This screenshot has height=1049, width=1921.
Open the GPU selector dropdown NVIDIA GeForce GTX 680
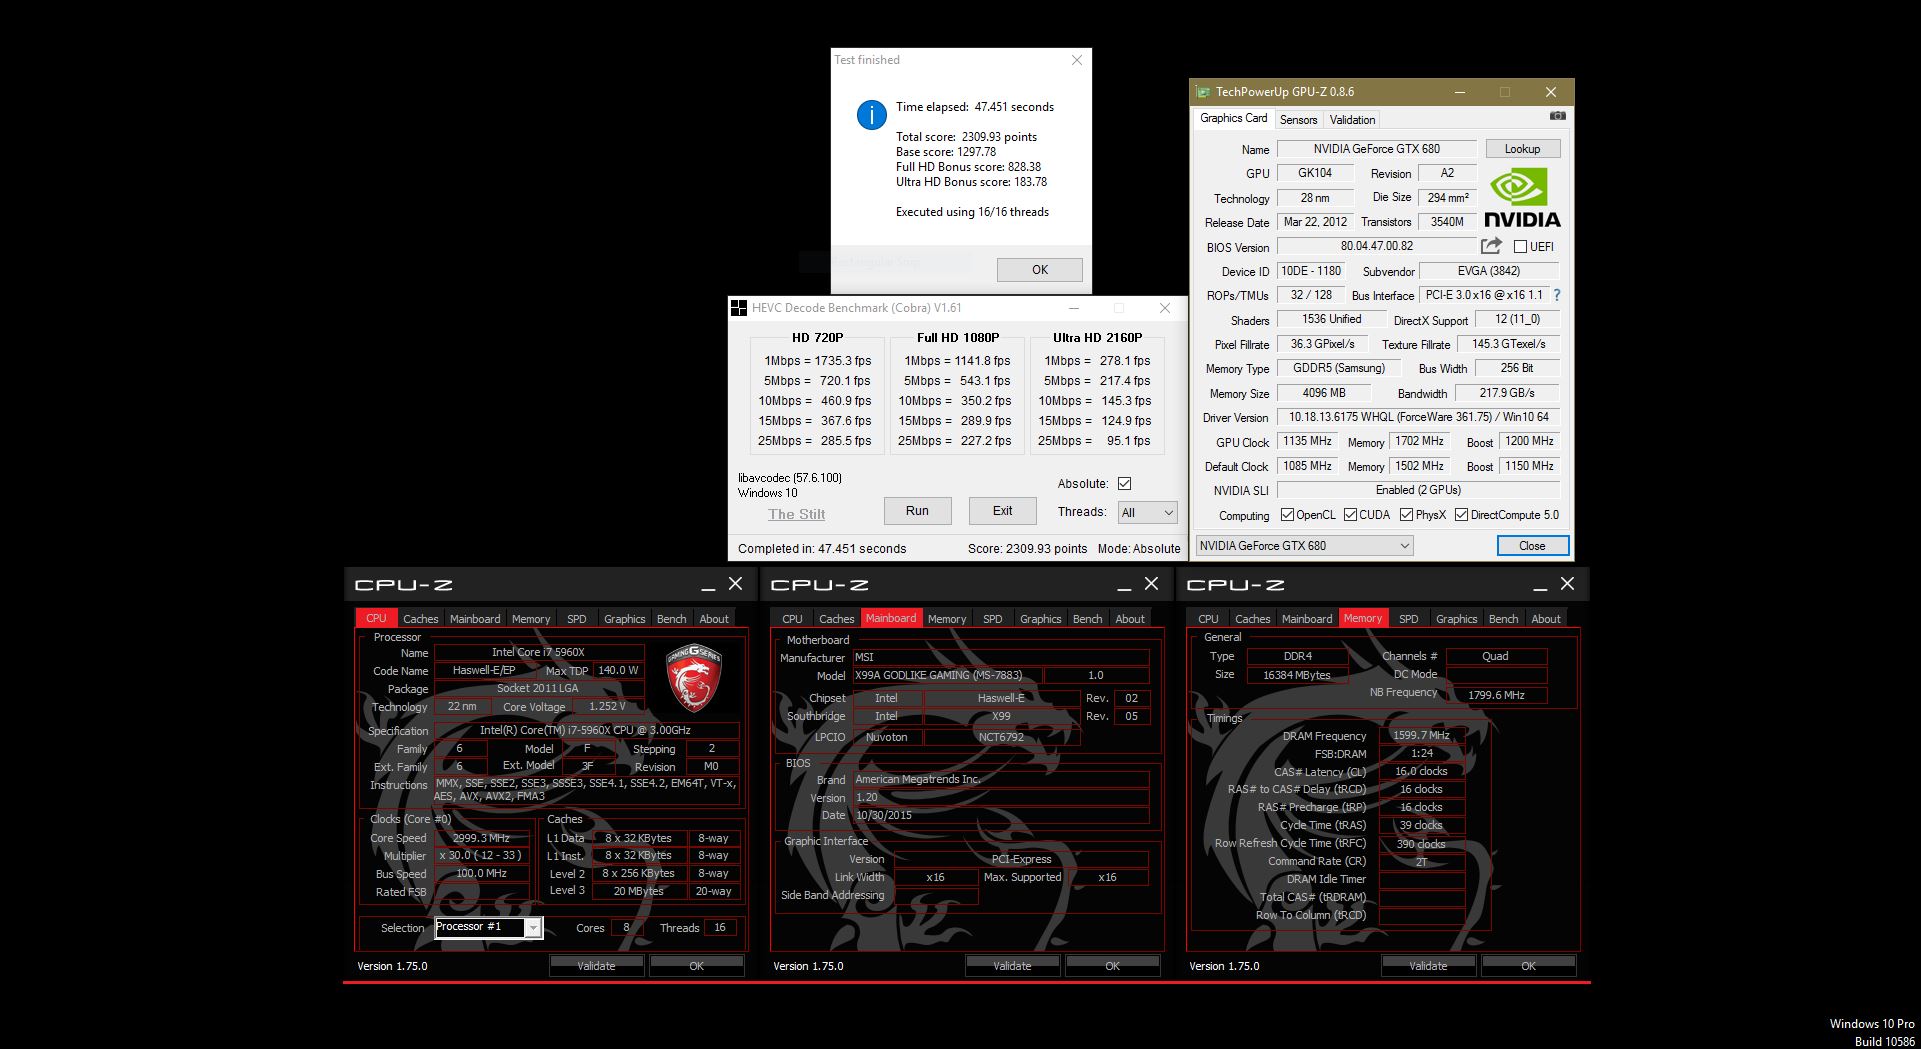pyautogui.click(x=1304, y=546)
